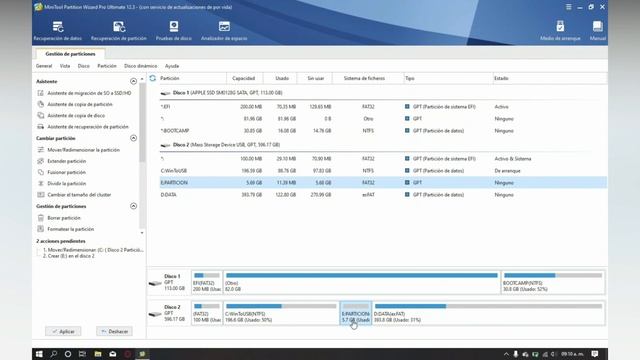Viewport: 640px width, 360px height.
Task: Start the Asistente de copia de partición
Action: pos(75,104)
